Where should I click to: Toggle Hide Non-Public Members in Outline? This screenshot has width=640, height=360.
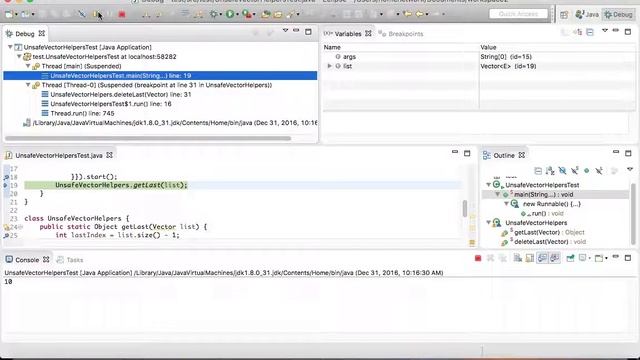587,171
